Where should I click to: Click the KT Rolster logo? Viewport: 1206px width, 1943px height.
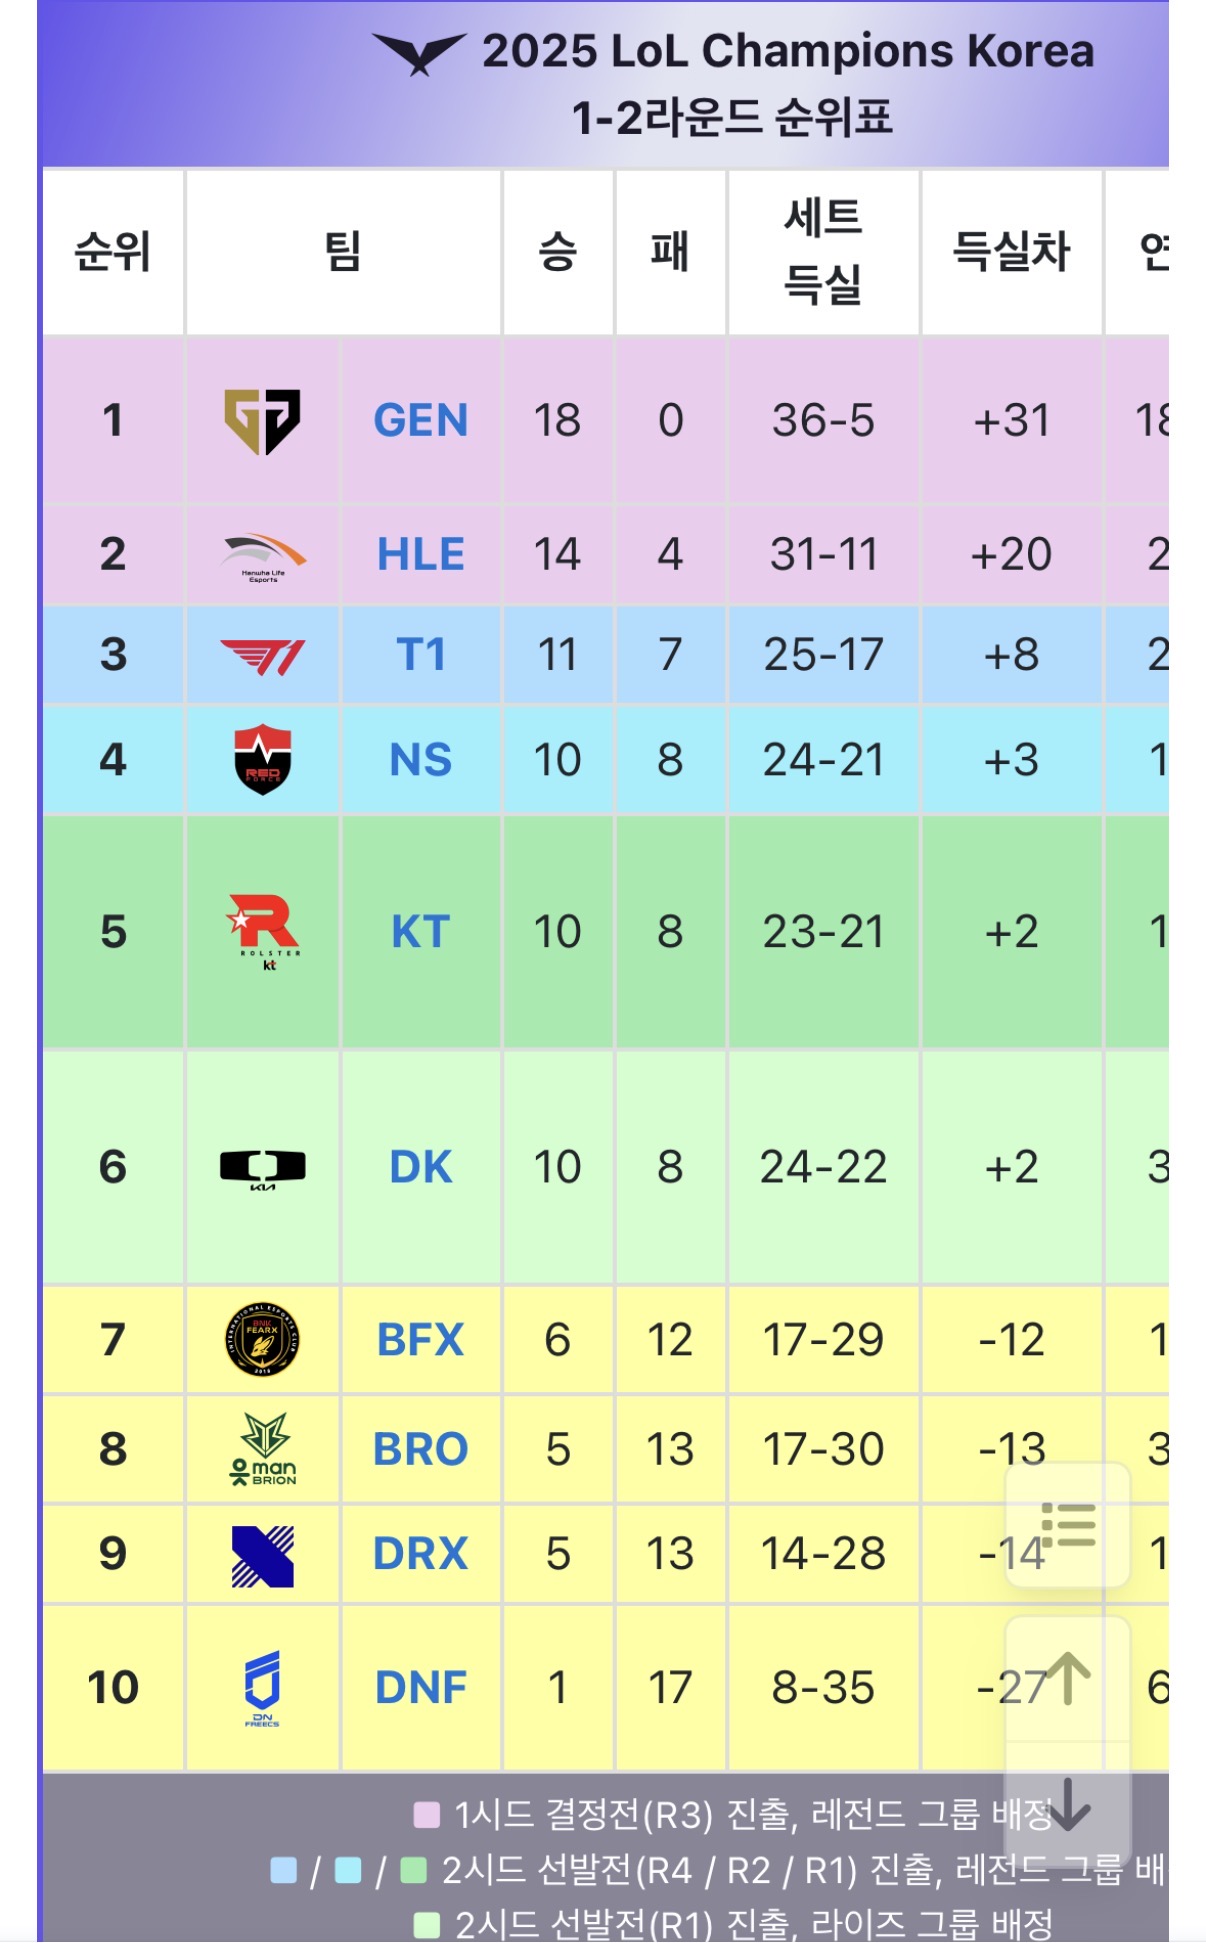coord(263,932)
